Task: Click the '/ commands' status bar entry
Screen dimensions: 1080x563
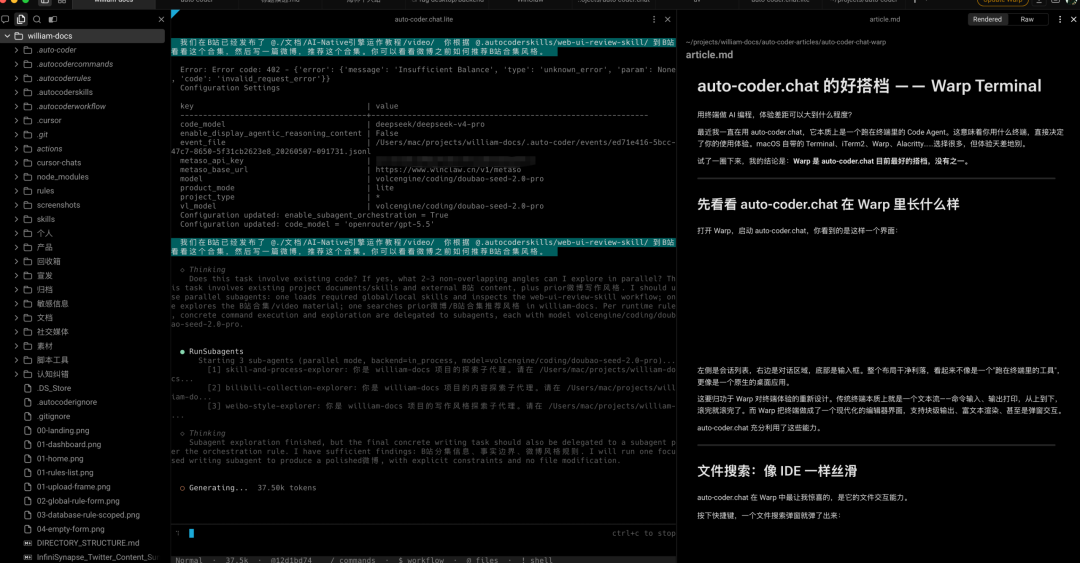Action: click(353, 560)
